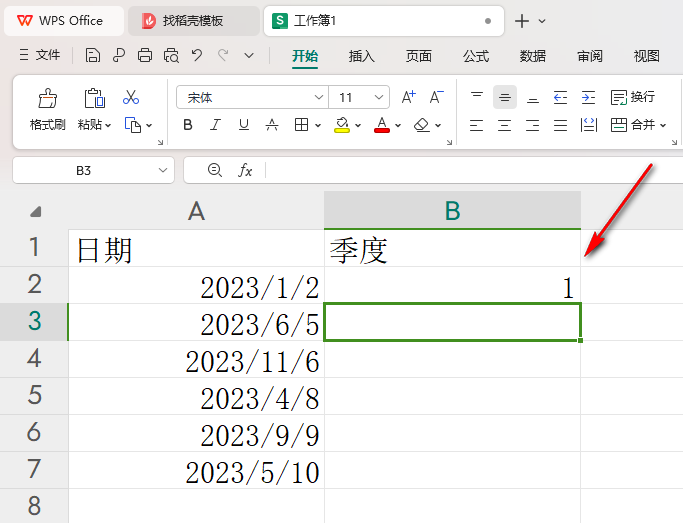
Task: Click into the formula bar input
Action: (x=474, y=170)
